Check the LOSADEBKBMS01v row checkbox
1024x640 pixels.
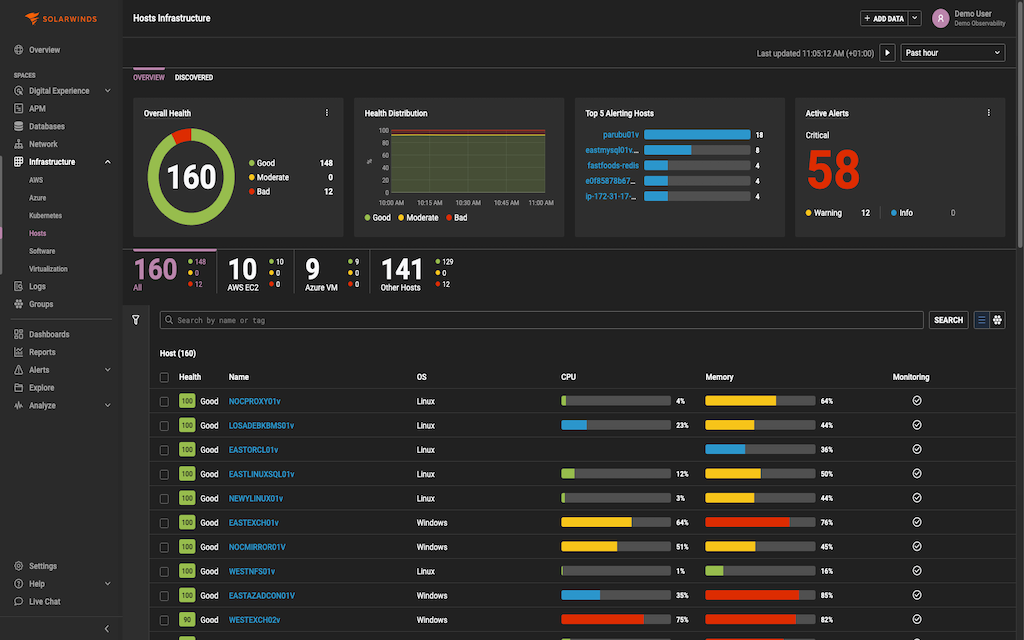tap(165, 426)
